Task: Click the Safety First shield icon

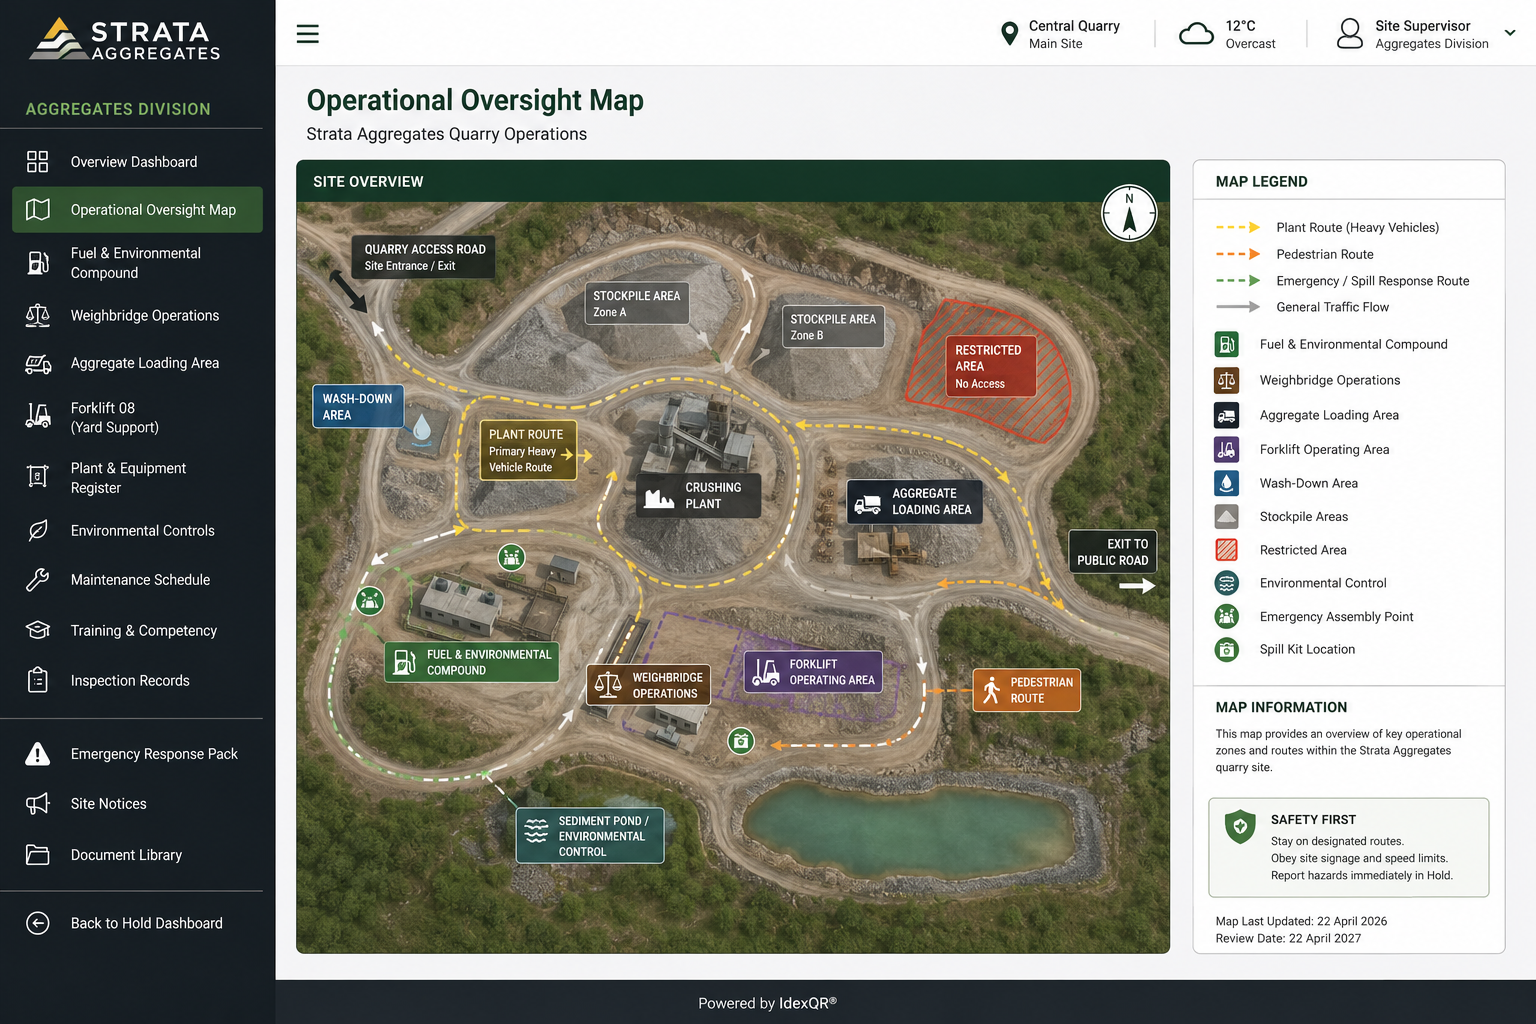Action: click(1240, 827)
